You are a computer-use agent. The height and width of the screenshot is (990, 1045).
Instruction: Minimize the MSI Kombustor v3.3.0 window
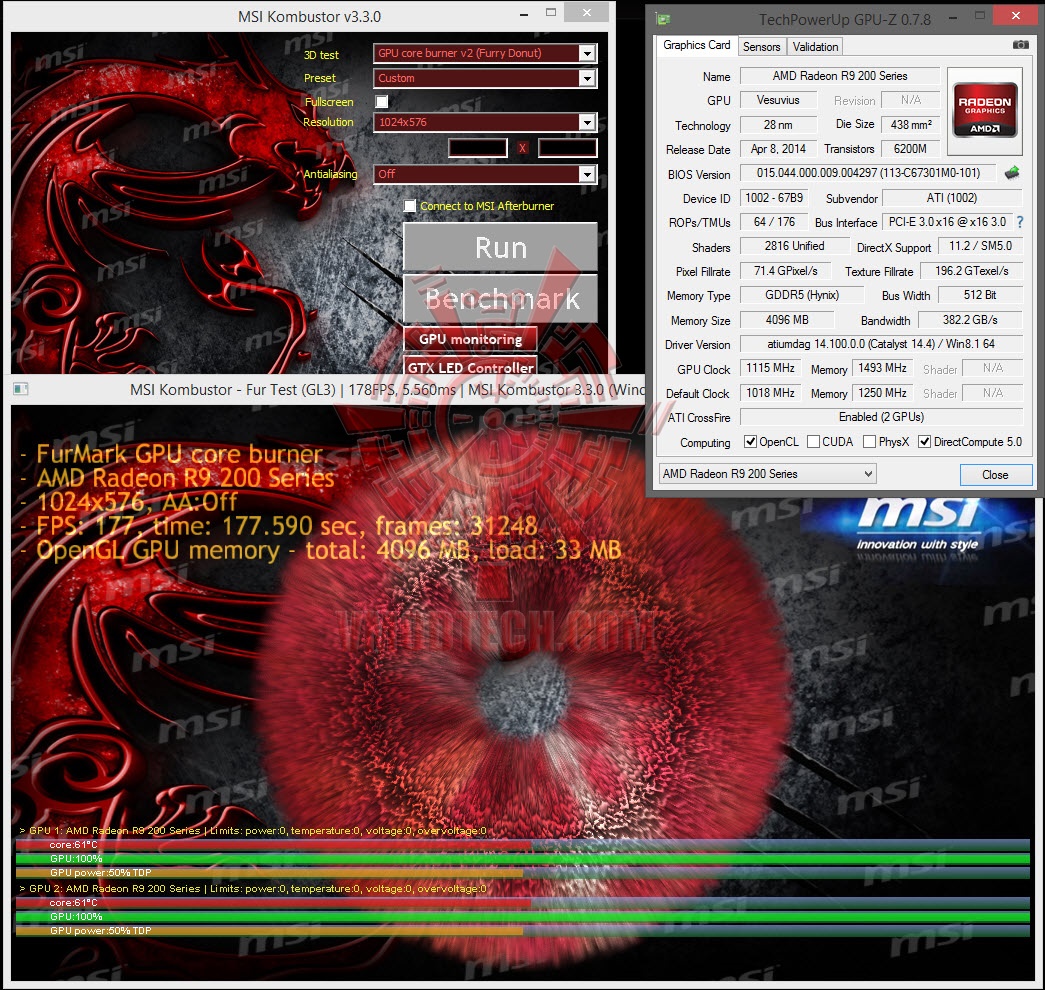click(x=524, y=14)
